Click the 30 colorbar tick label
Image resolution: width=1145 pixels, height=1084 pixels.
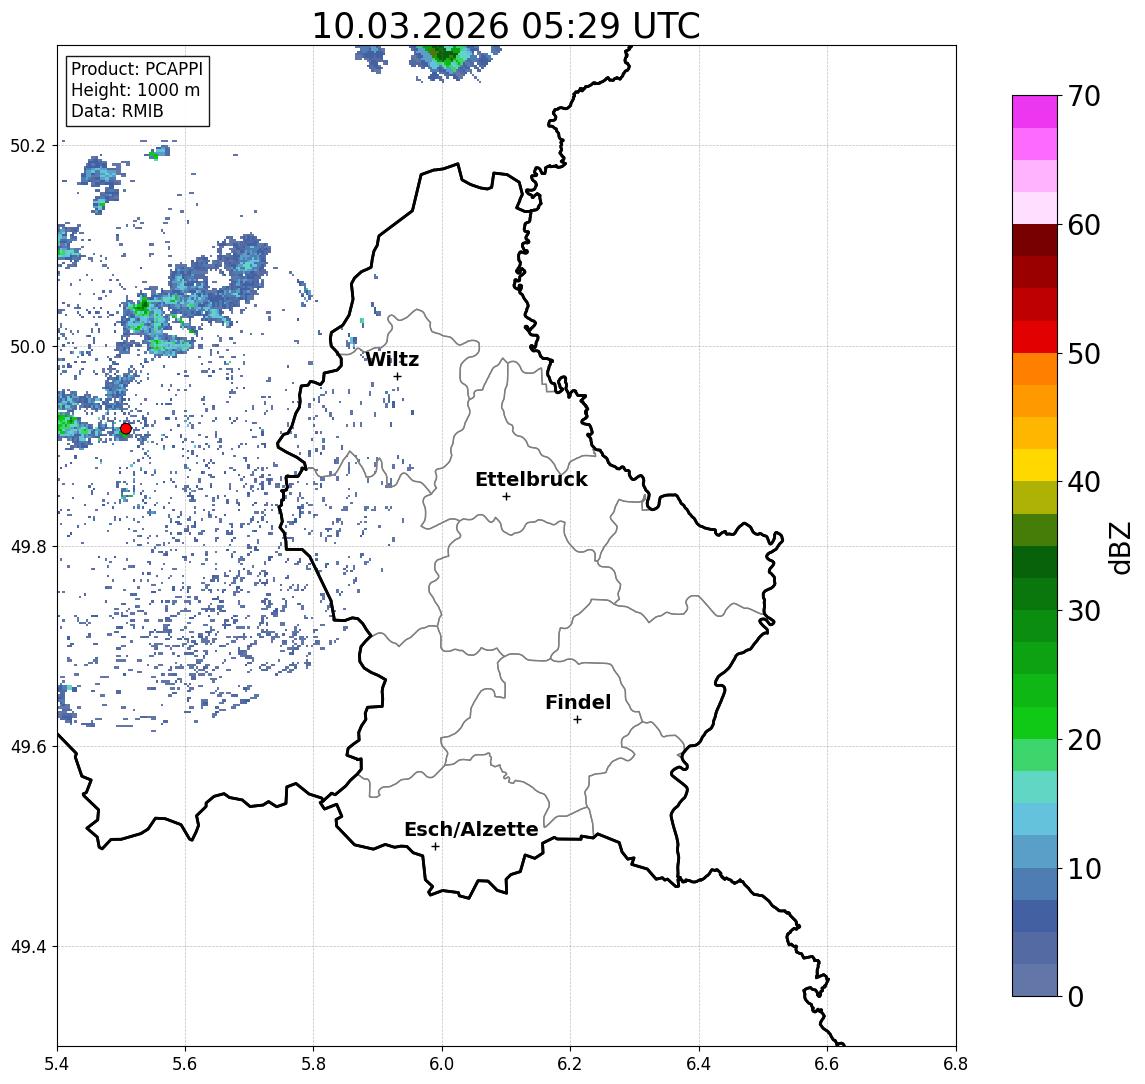coord(1084,611)
